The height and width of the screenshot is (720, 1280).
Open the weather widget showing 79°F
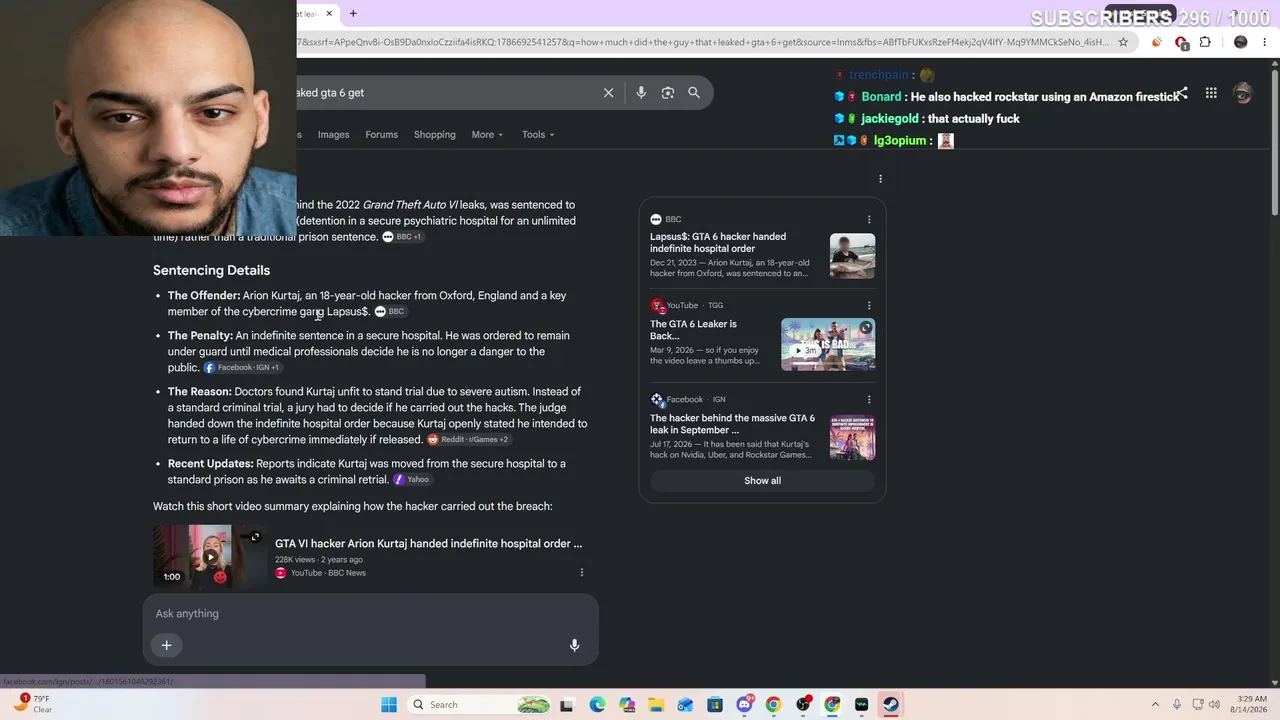click(x=32, y=704)
